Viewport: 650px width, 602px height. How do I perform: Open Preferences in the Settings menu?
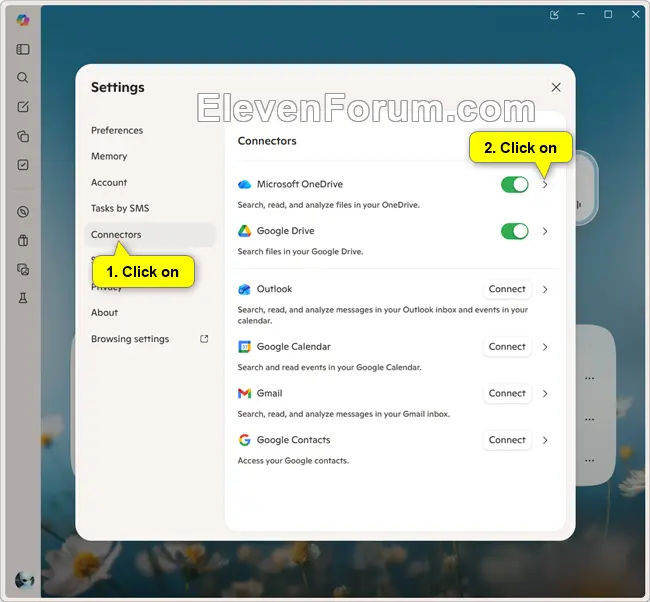coord(117,130)
